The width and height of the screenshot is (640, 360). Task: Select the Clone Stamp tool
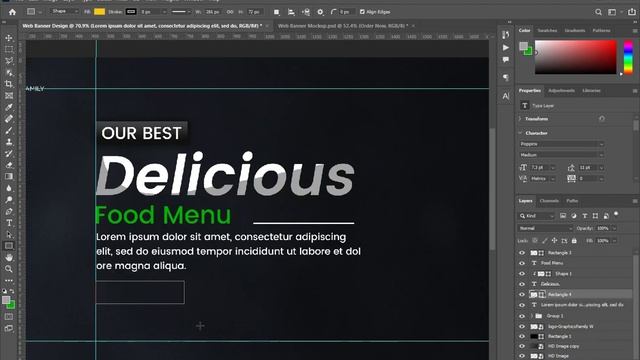pos(9,142)
